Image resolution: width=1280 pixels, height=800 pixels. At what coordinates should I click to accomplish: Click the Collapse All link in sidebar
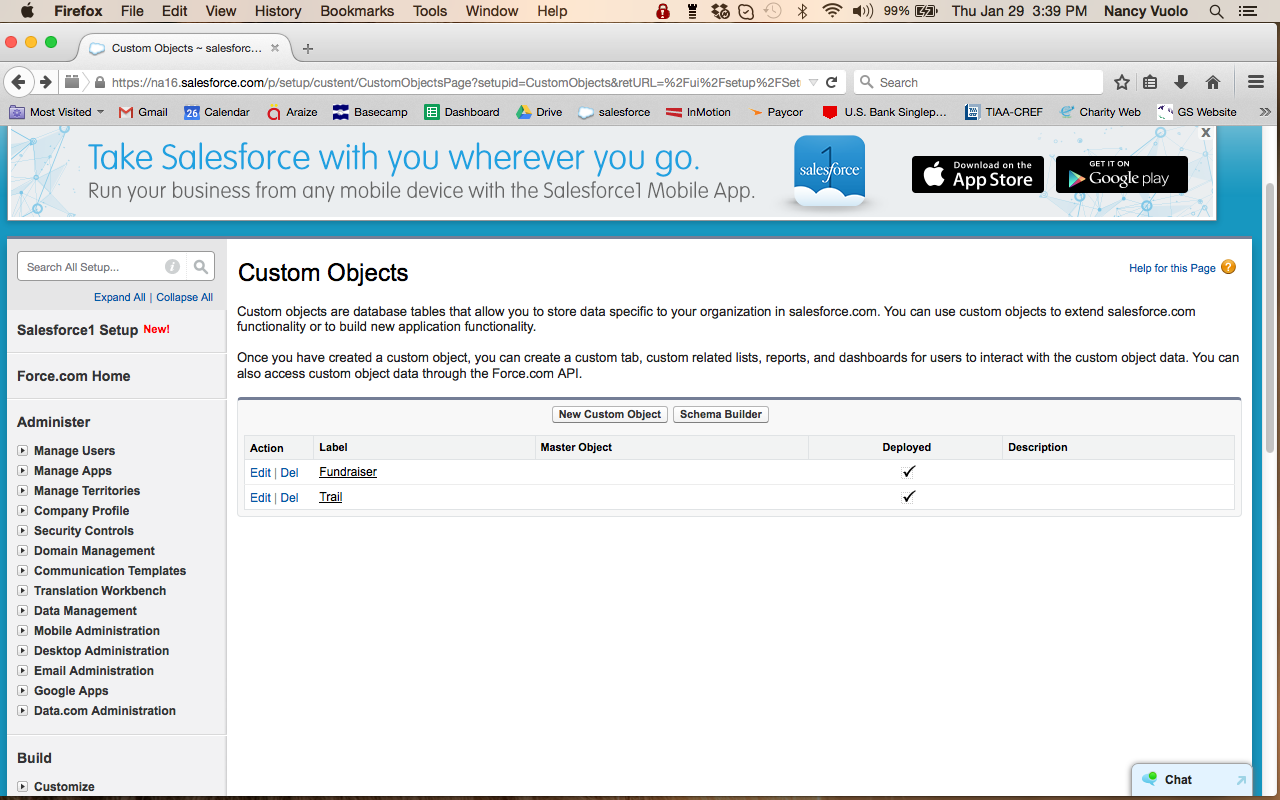point(185,297)
